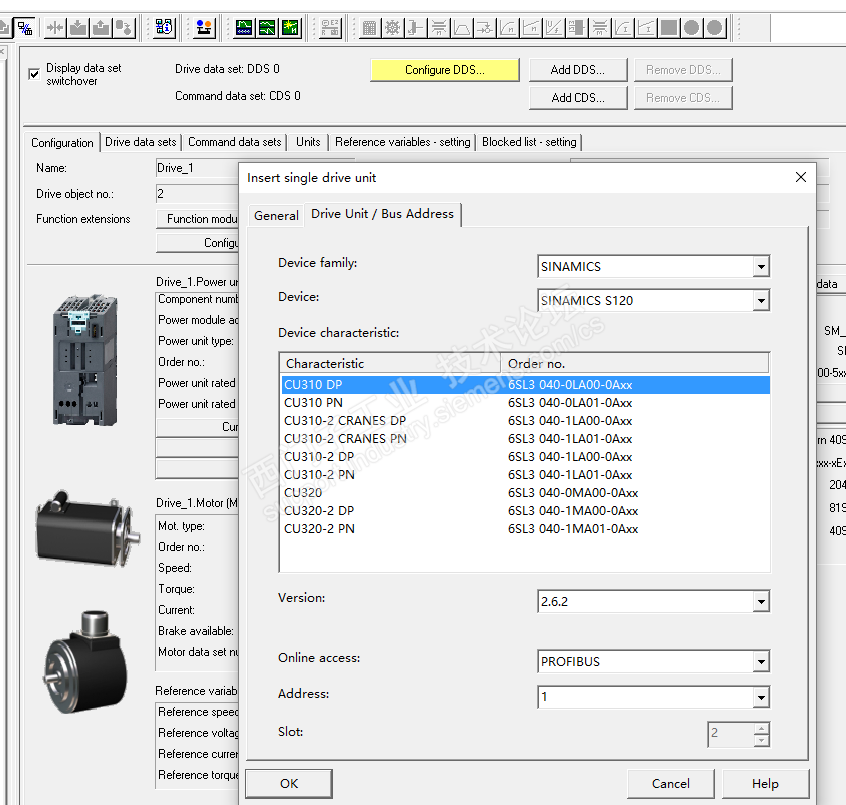The image size is (846, 805).
Task: Switch to the General tab
Action: pos(276,215)
